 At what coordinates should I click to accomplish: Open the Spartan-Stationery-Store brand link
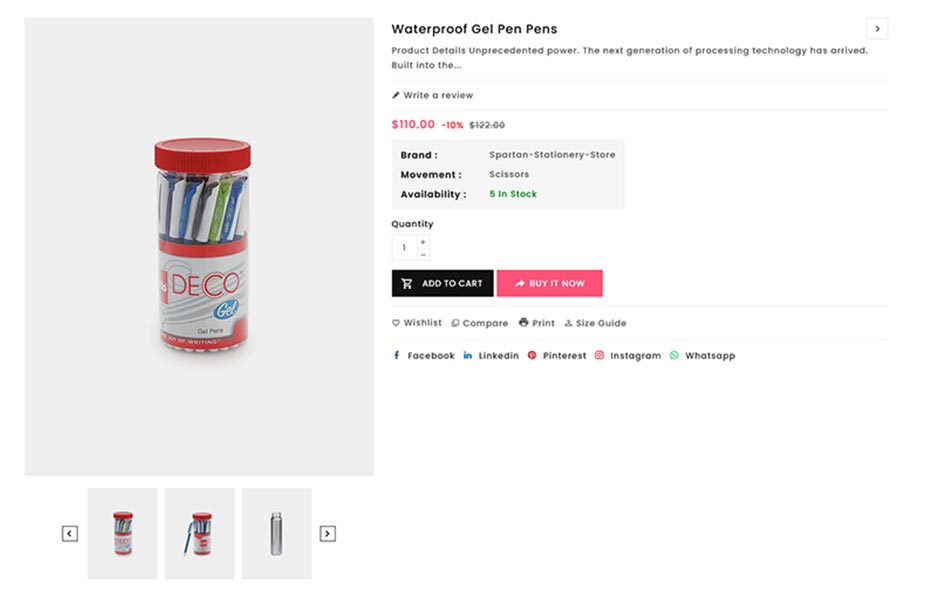point(552,155)
